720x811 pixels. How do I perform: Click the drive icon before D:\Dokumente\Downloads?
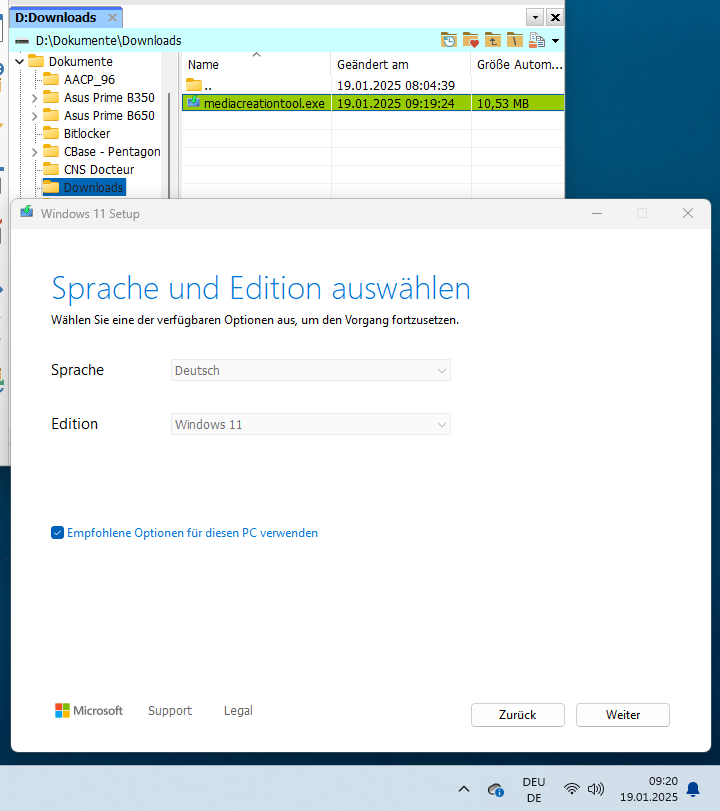(22, 41)
